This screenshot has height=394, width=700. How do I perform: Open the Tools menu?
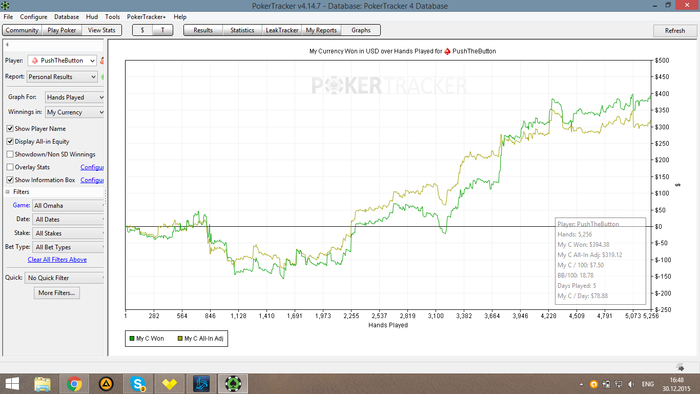point(112,17)
